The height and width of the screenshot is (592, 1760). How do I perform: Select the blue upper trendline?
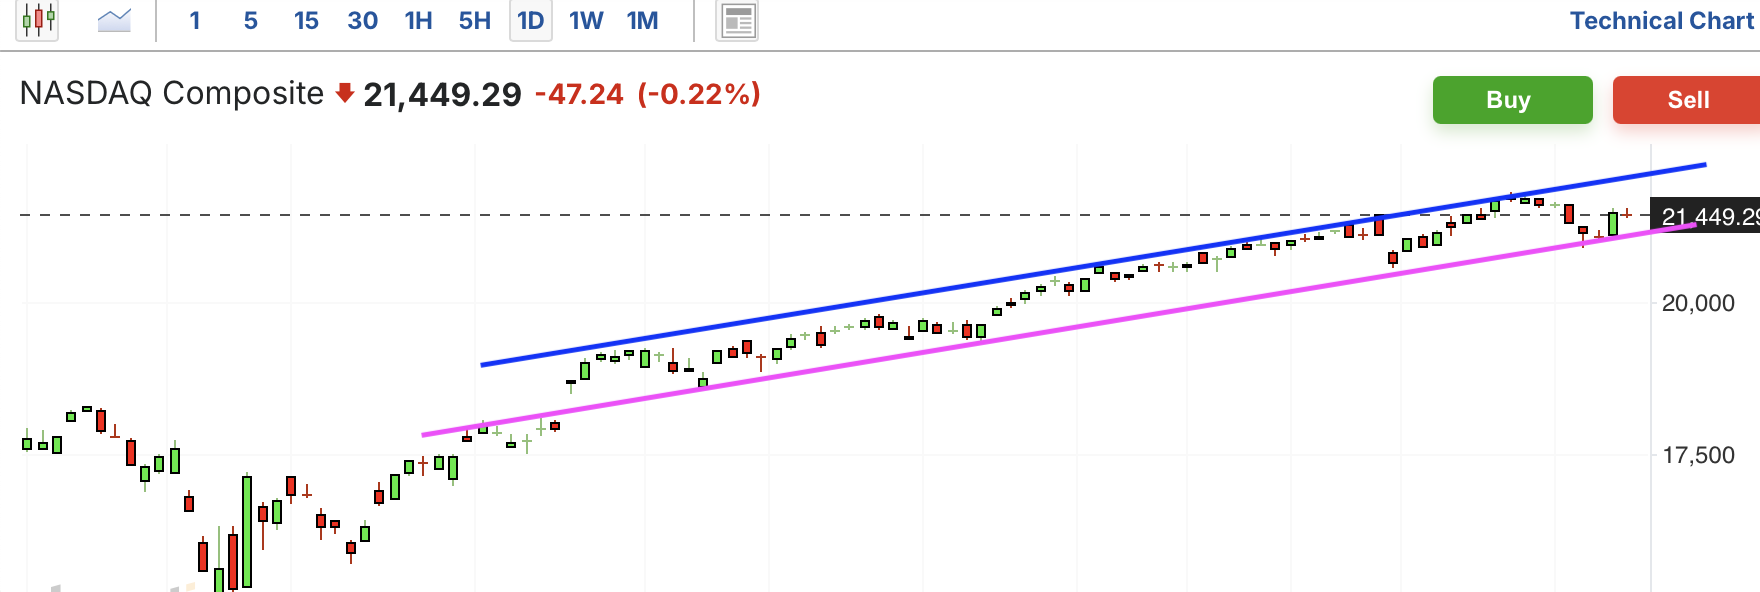tap(1093, 264)
